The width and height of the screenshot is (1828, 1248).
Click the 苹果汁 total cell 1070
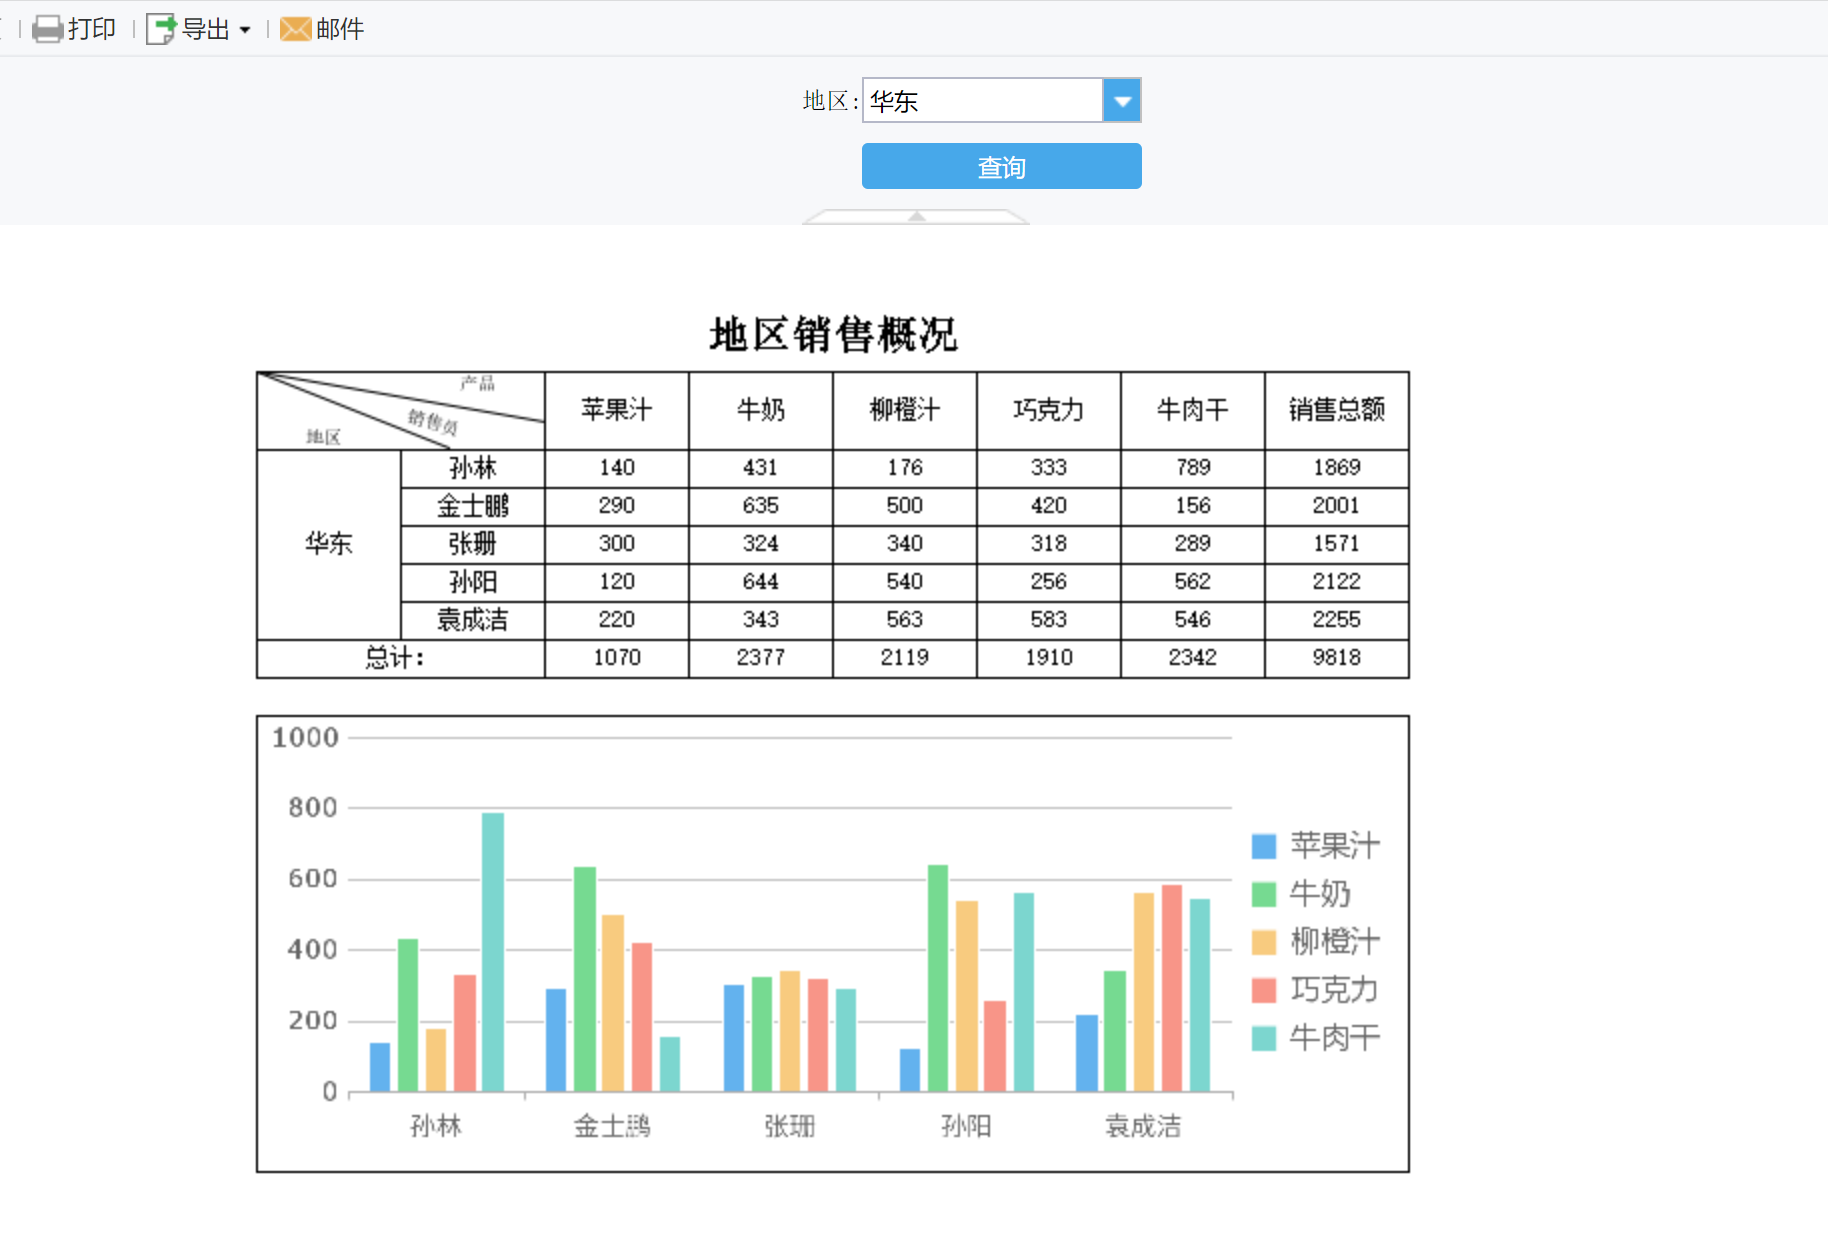point(617,659)
